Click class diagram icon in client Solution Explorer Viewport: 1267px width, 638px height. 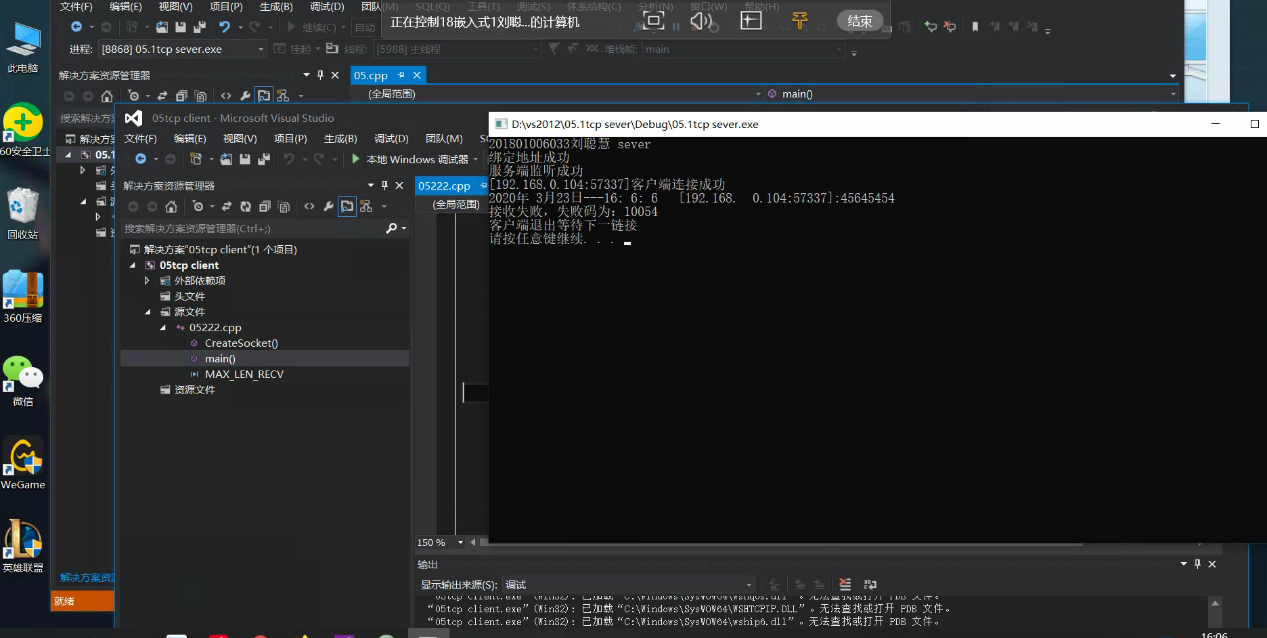[x=366, y=206]
